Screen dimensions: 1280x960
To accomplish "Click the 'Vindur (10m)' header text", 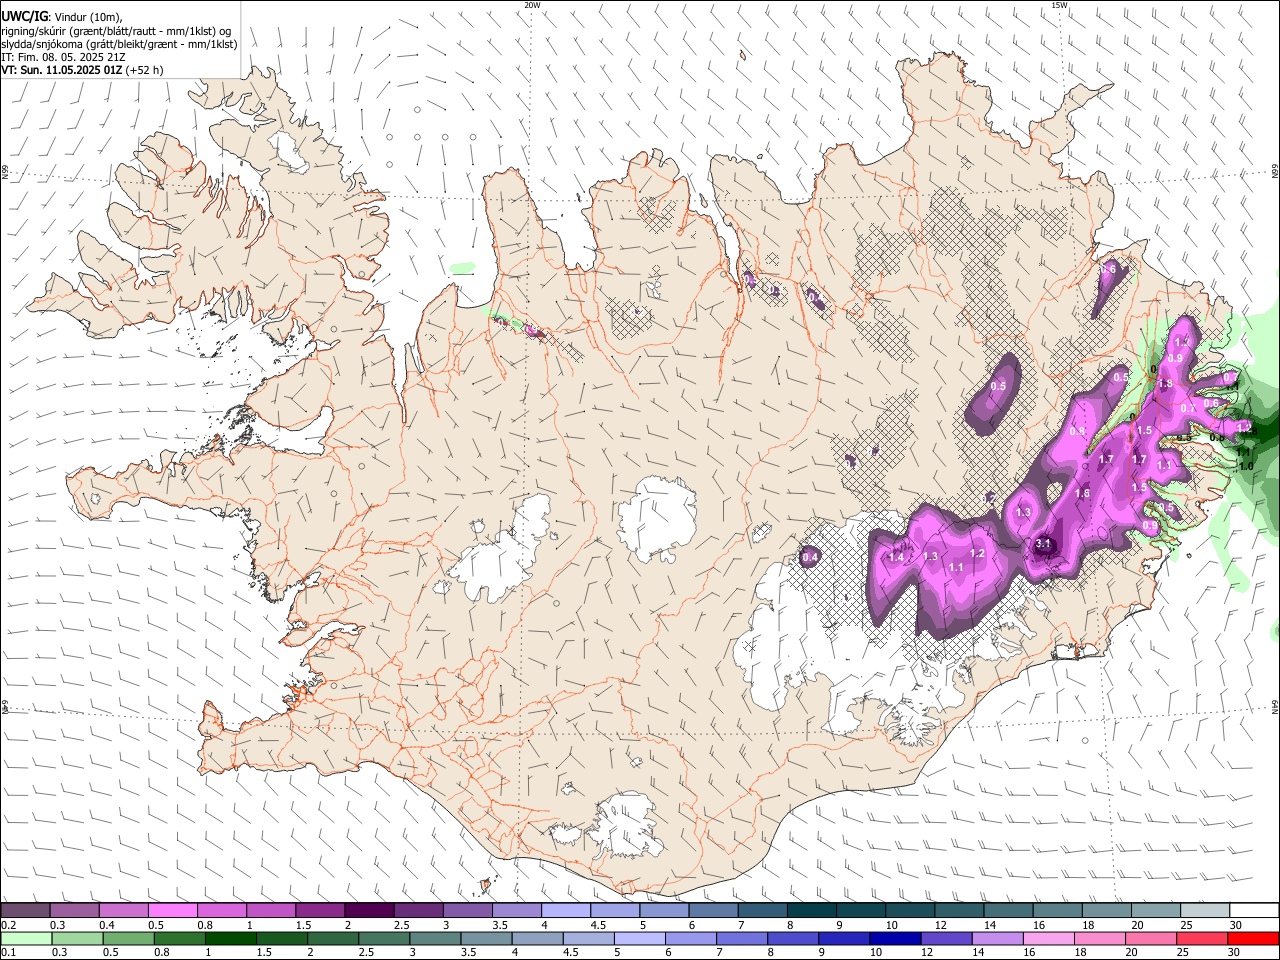I will [89, 17].
